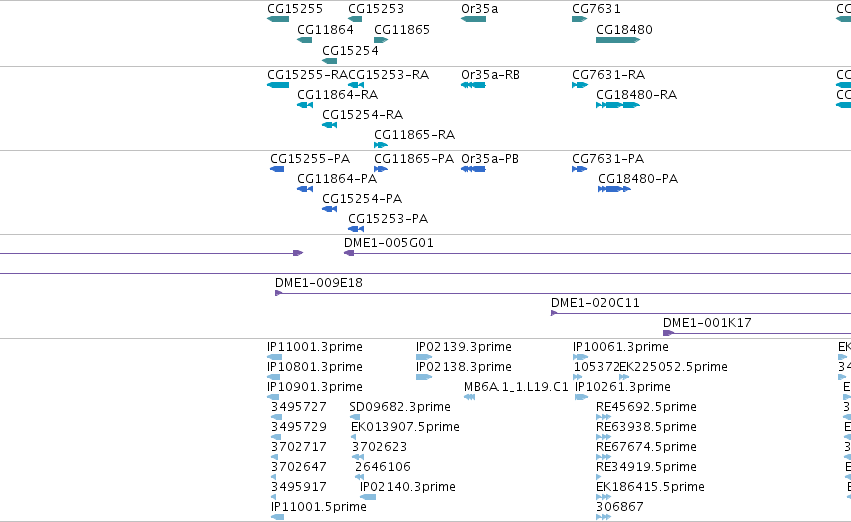This screenshot has width=851, height=522.
Task: Click the IP02140.3prime EST glyph
Action: [368, 498]
